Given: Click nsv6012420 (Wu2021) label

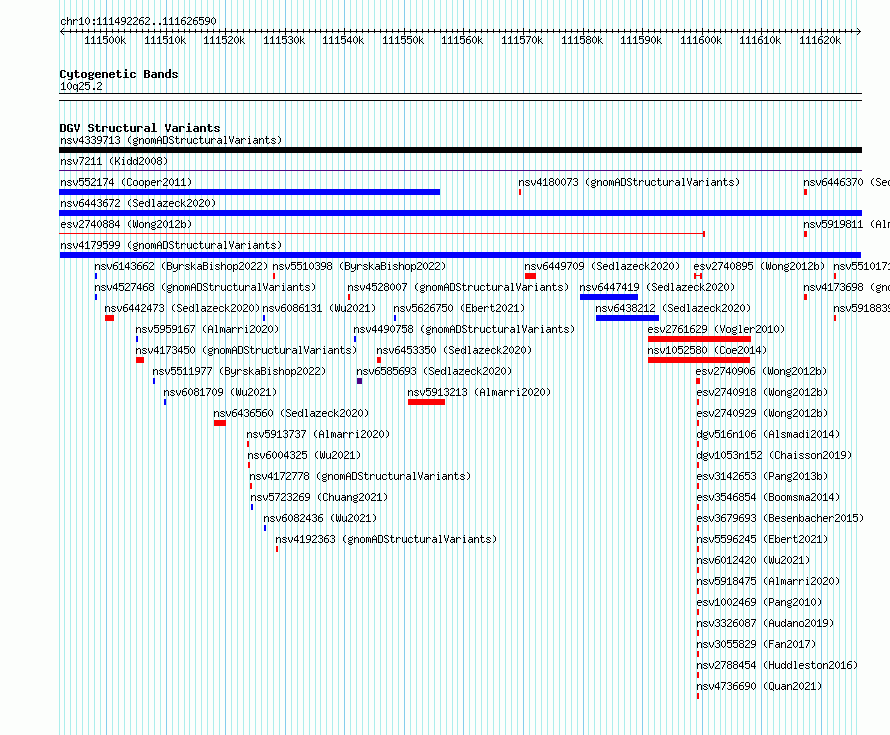Looking at the screenshot, I should pyautogui.click(x=753, y=560).
